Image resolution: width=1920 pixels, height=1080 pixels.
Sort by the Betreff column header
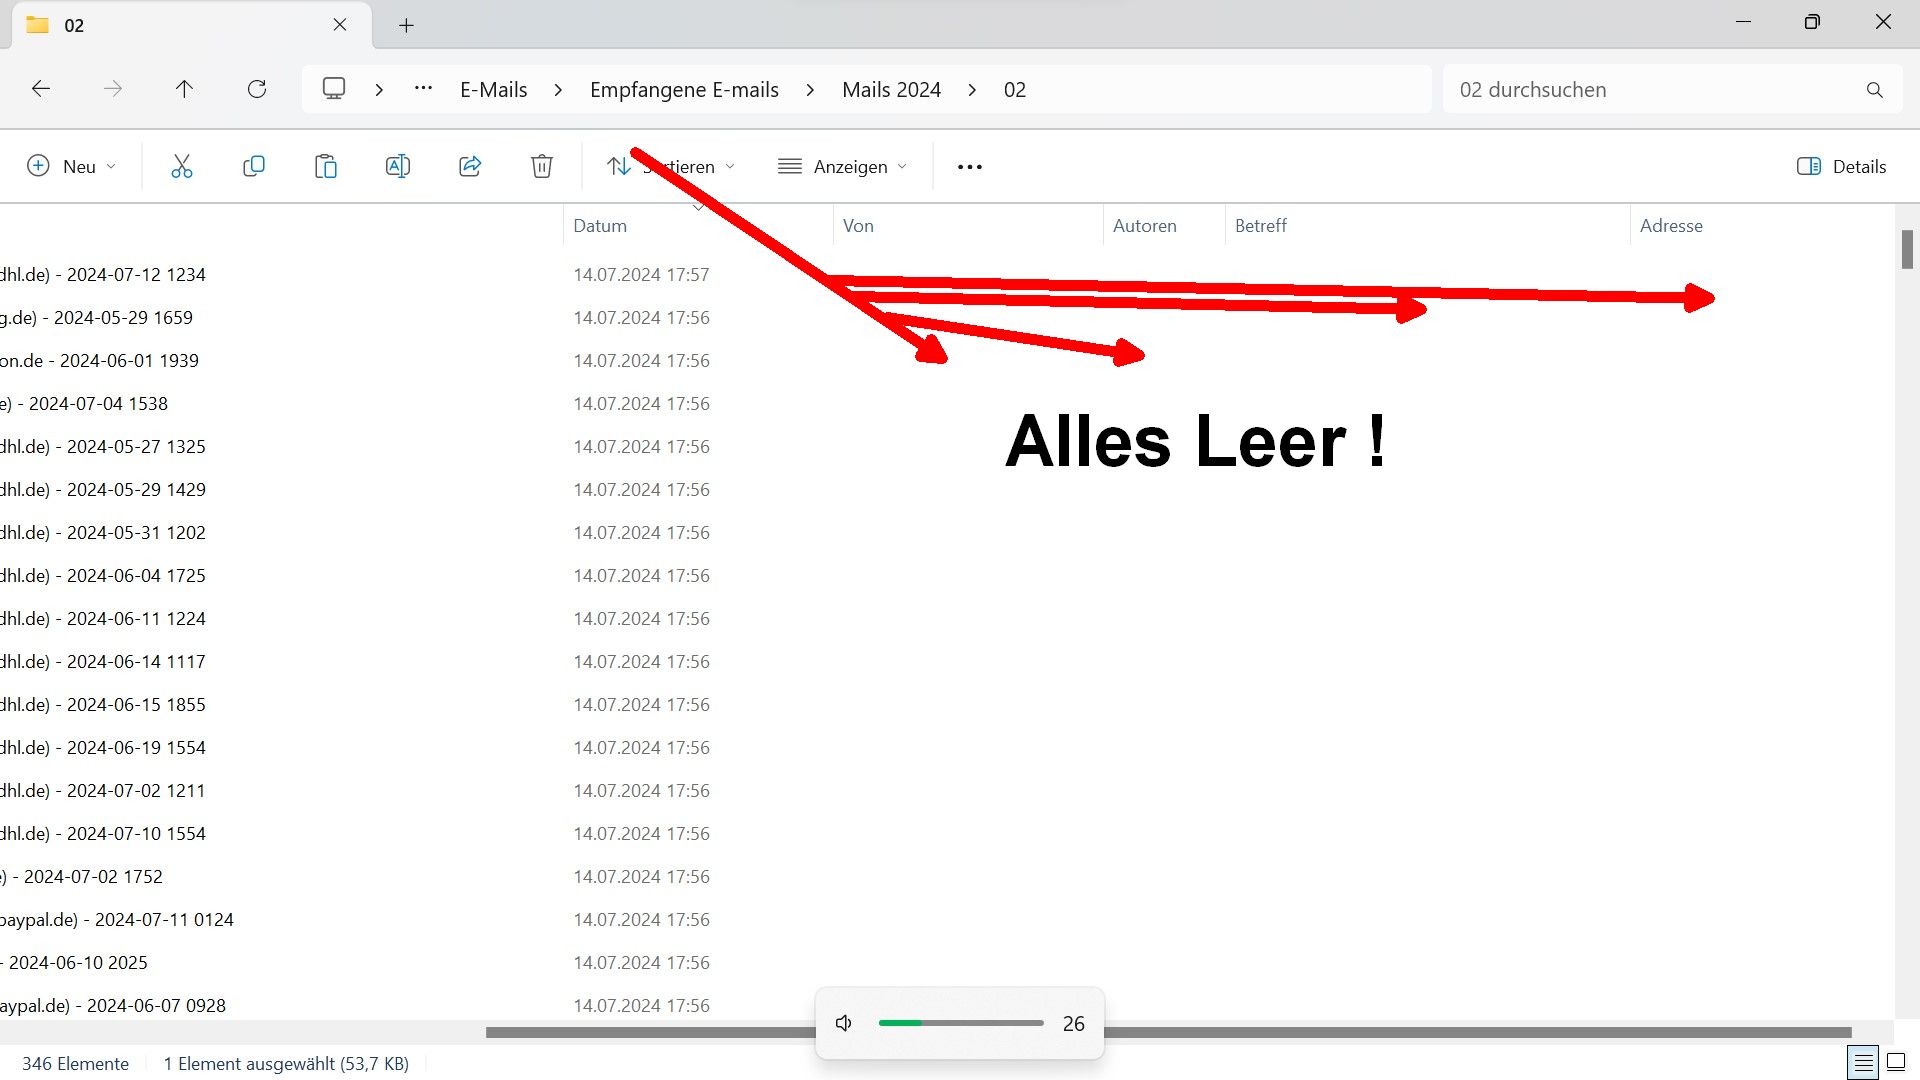1260,226
